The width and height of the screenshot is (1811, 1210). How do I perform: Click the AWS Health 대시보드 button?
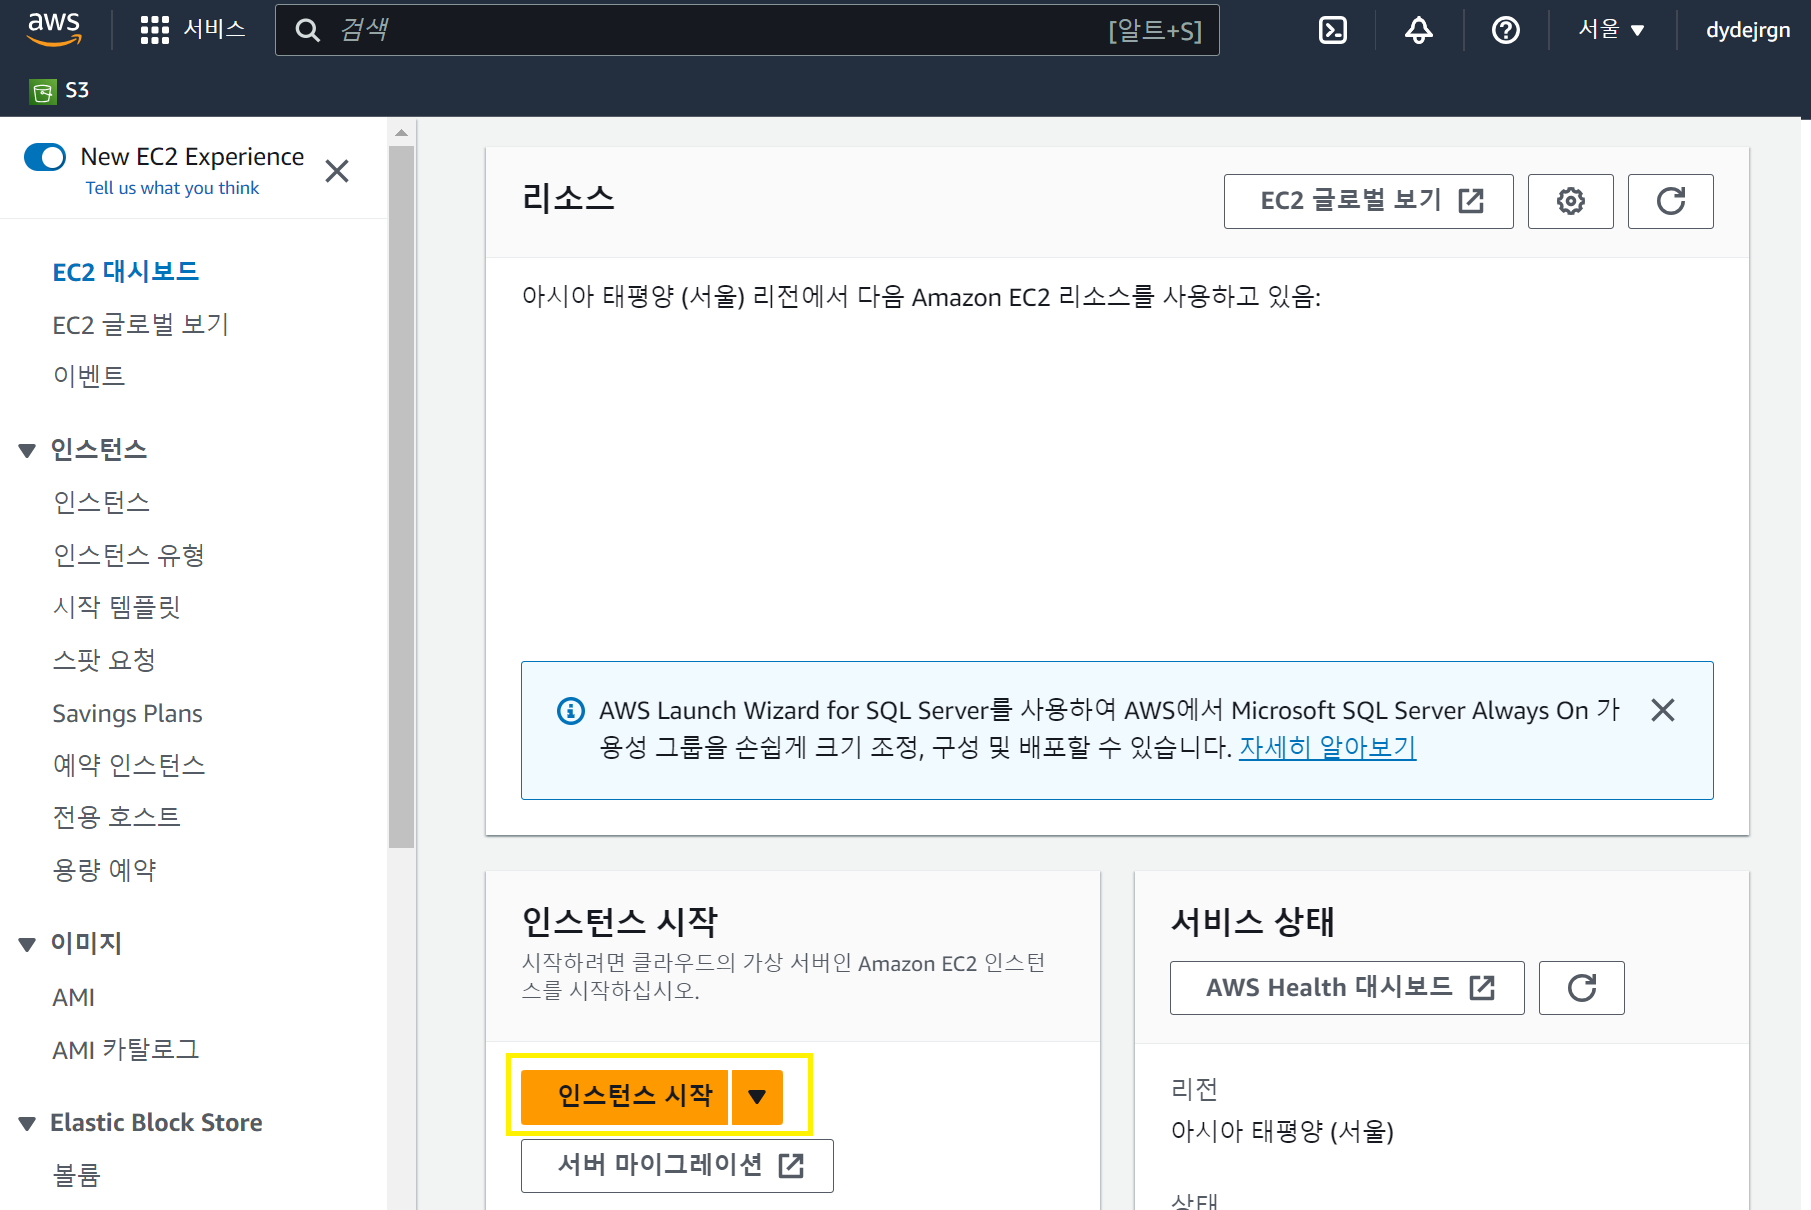(x=1347, y=988)
